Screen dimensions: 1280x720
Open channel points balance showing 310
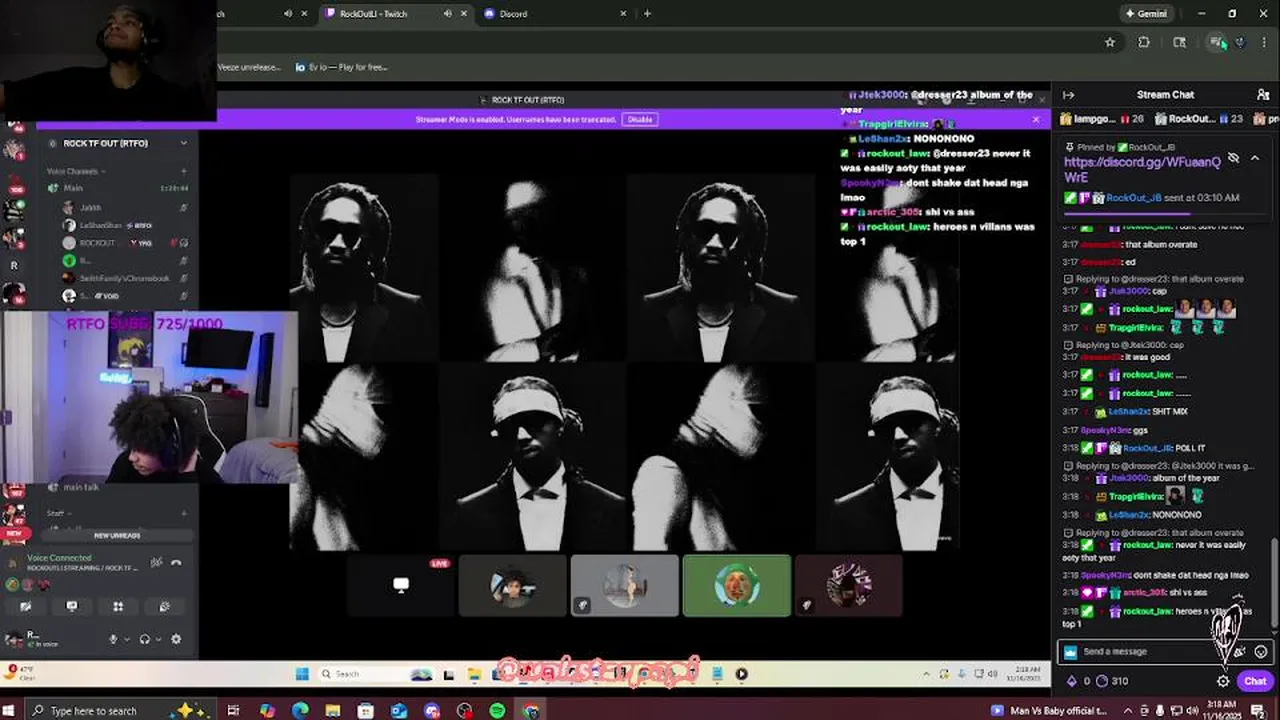pos(1112,681)
